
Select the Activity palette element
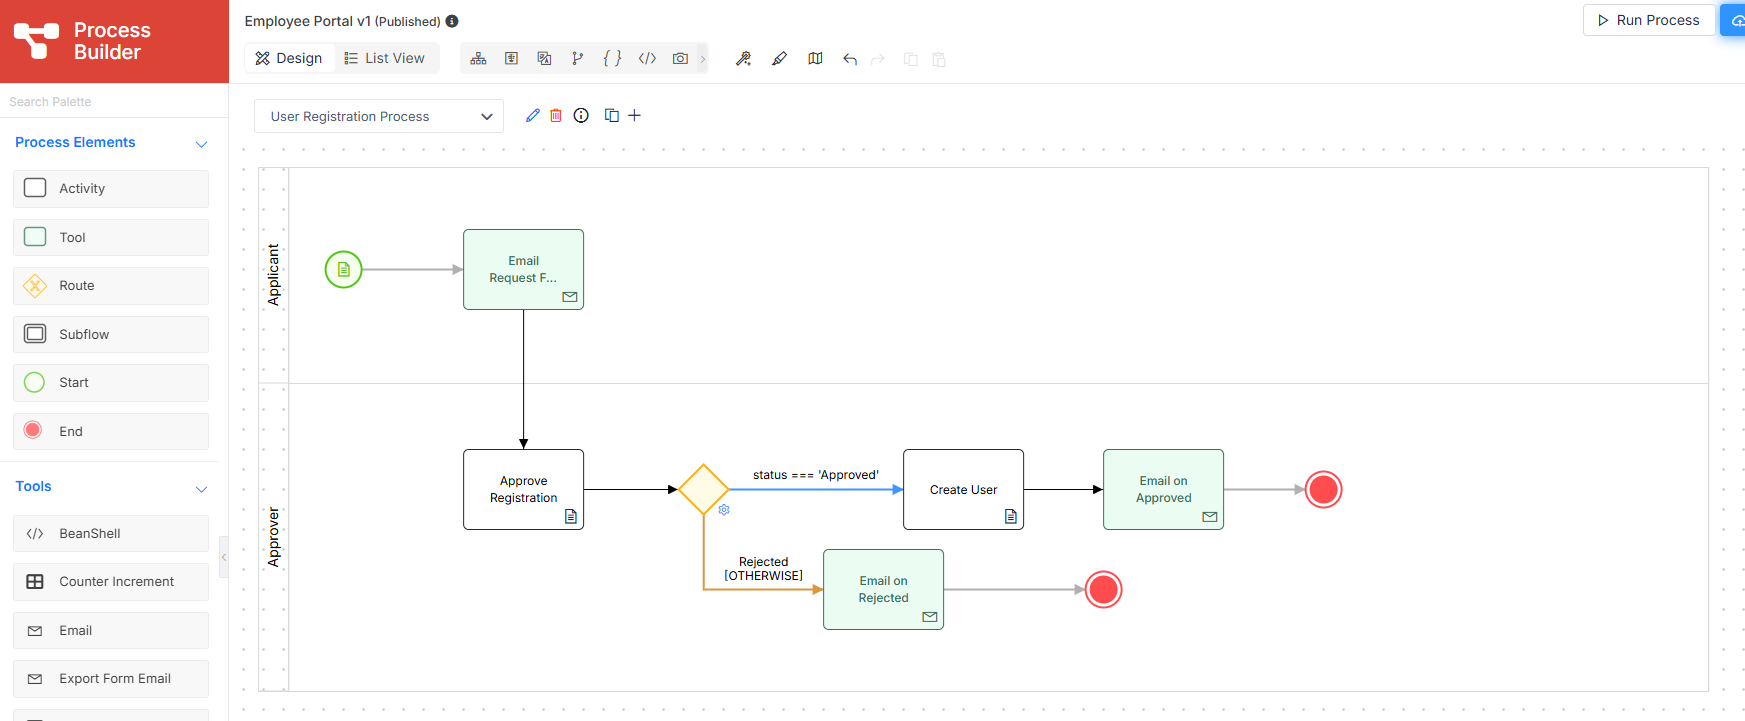pyautogui.click(x=111, y=189)
